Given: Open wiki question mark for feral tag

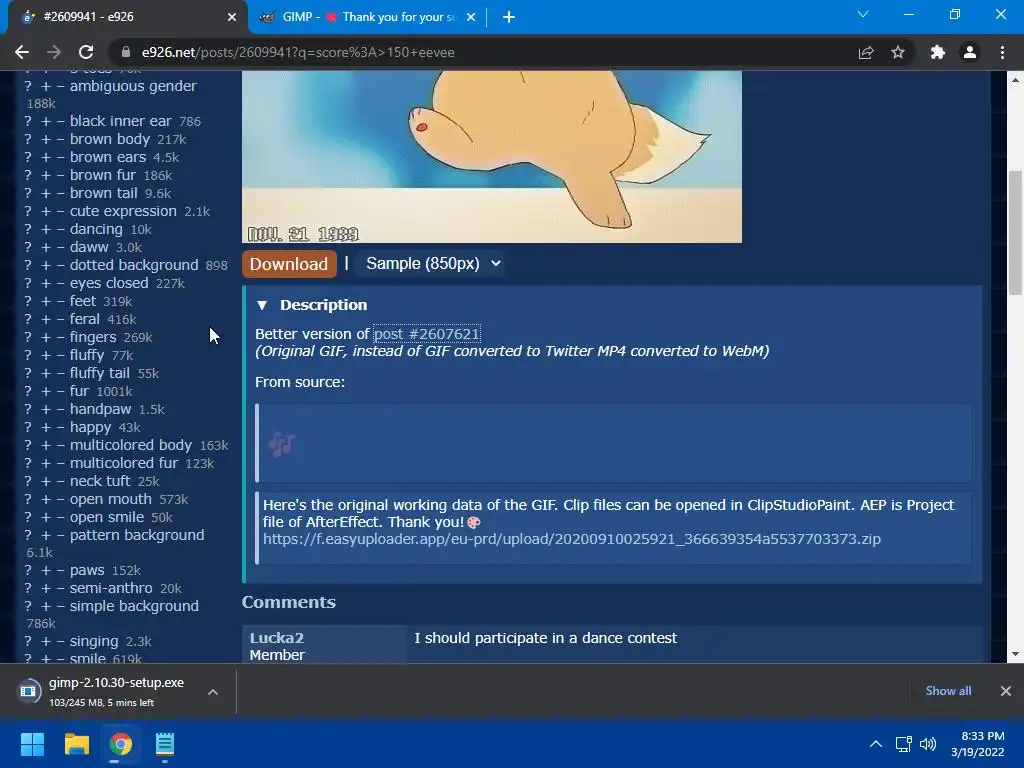Looking at the screenshot, I should pos(28,319).
